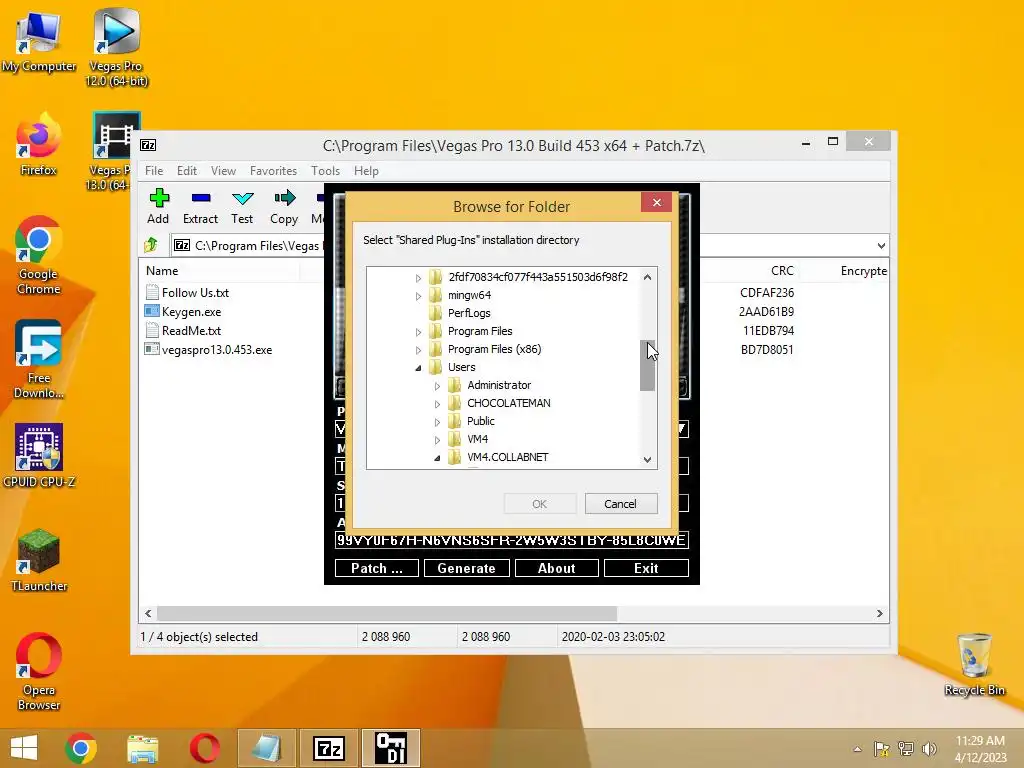Viewport: 1024px width, 768px height.
Task: Click the folder tree scroll-down arrow
Action: [647, 459]
